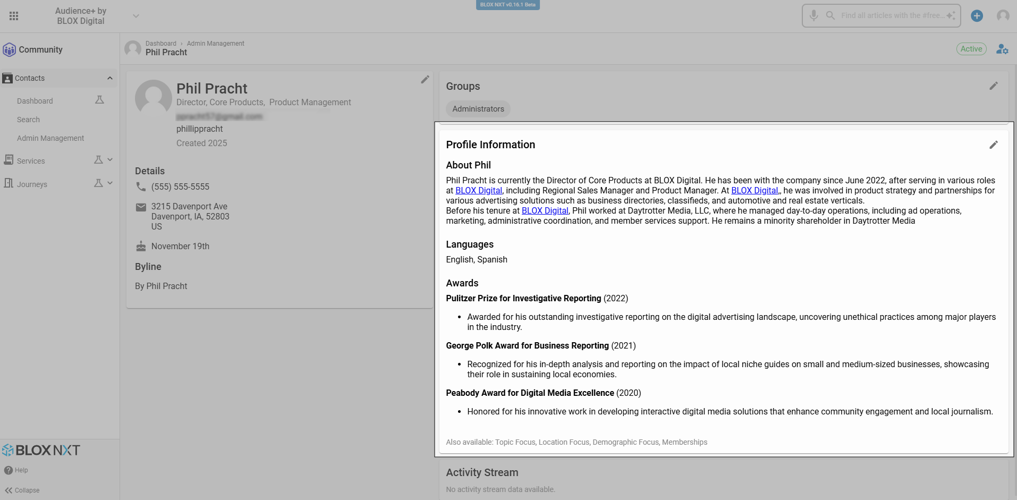
Task: Expand the Journeys section chevron
Action: tap(110, 183)
